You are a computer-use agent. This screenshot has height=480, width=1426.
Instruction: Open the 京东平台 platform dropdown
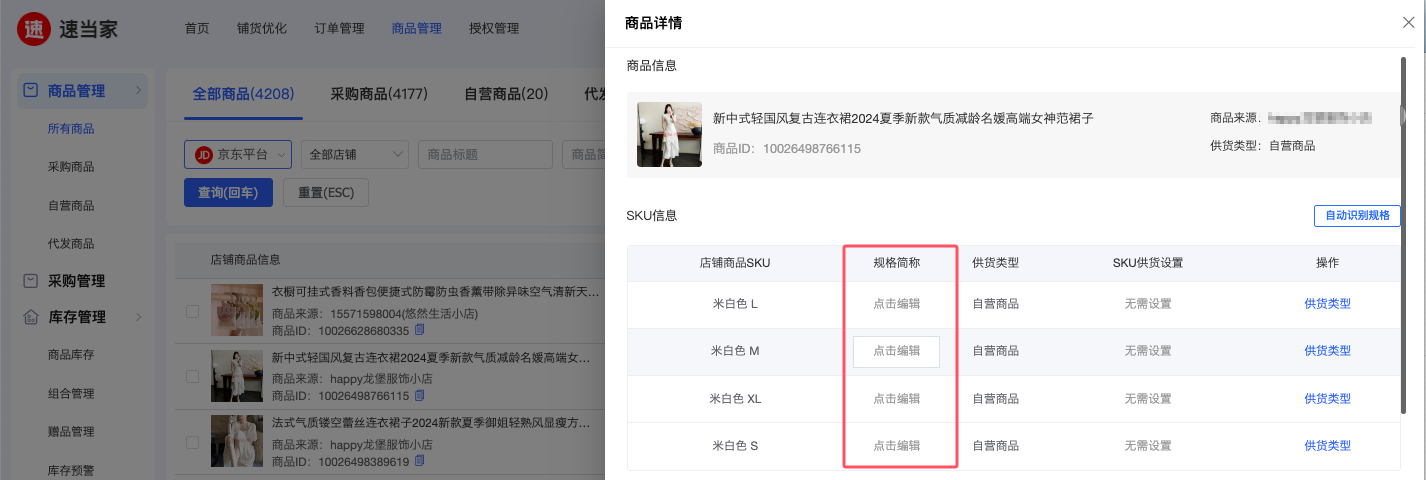pos(237,154)
